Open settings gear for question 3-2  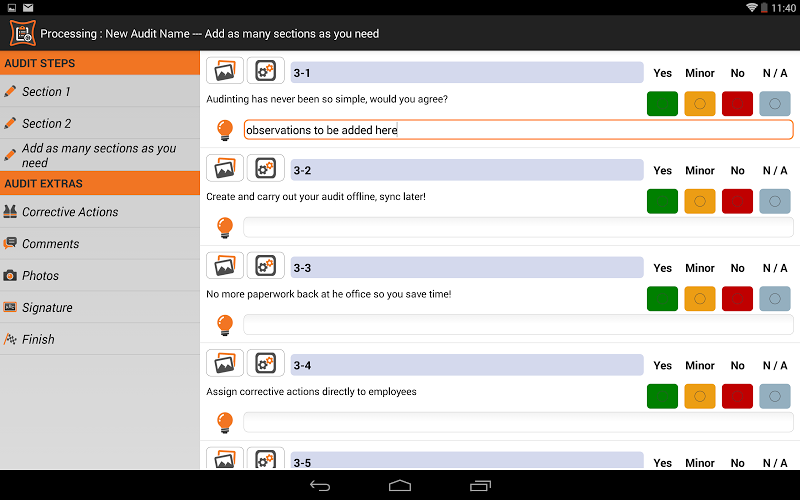(265, 168)
